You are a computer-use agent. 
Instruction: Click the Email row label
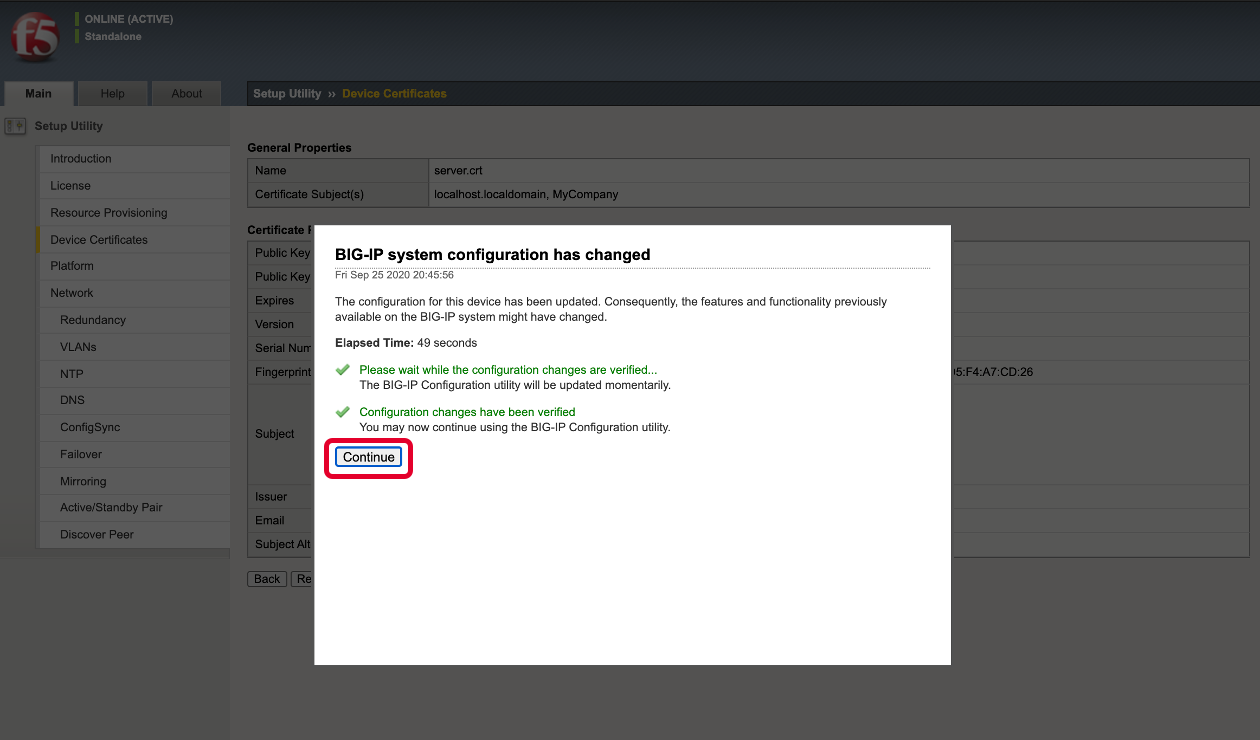[270, 520]
